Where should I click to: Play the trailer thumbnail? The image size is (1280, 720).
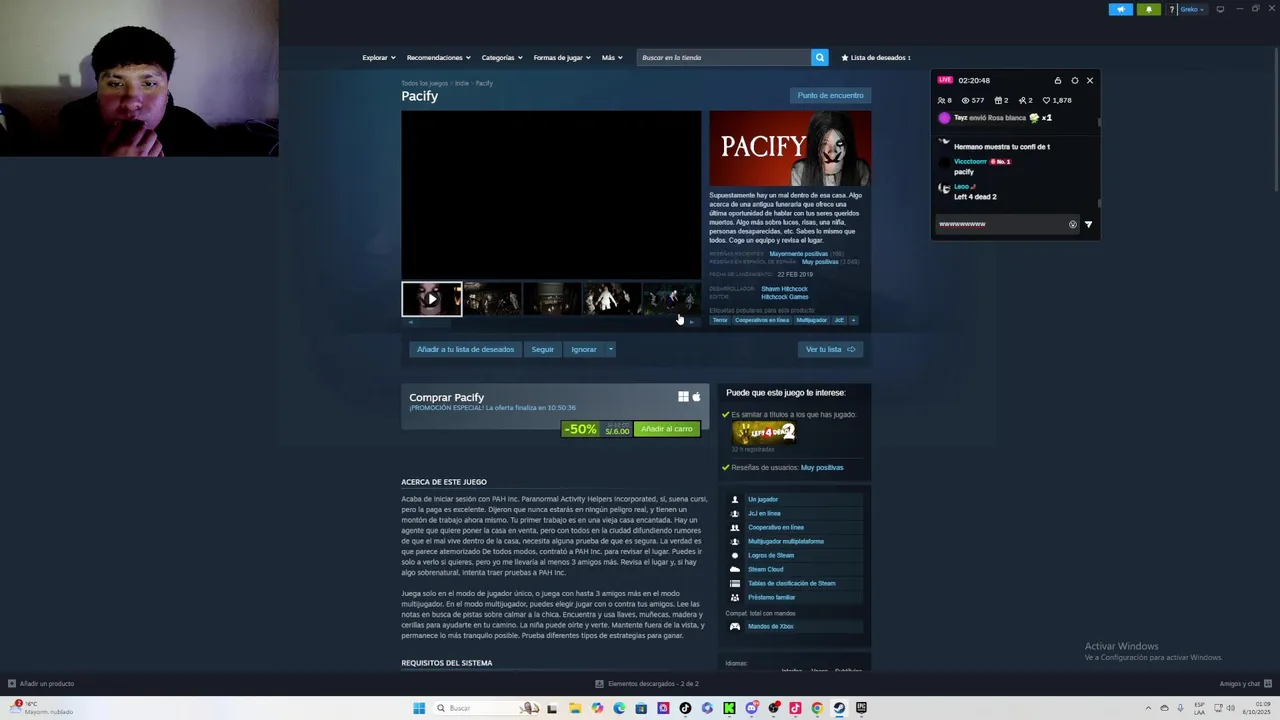pyautogui.click(x=432, y=298)
